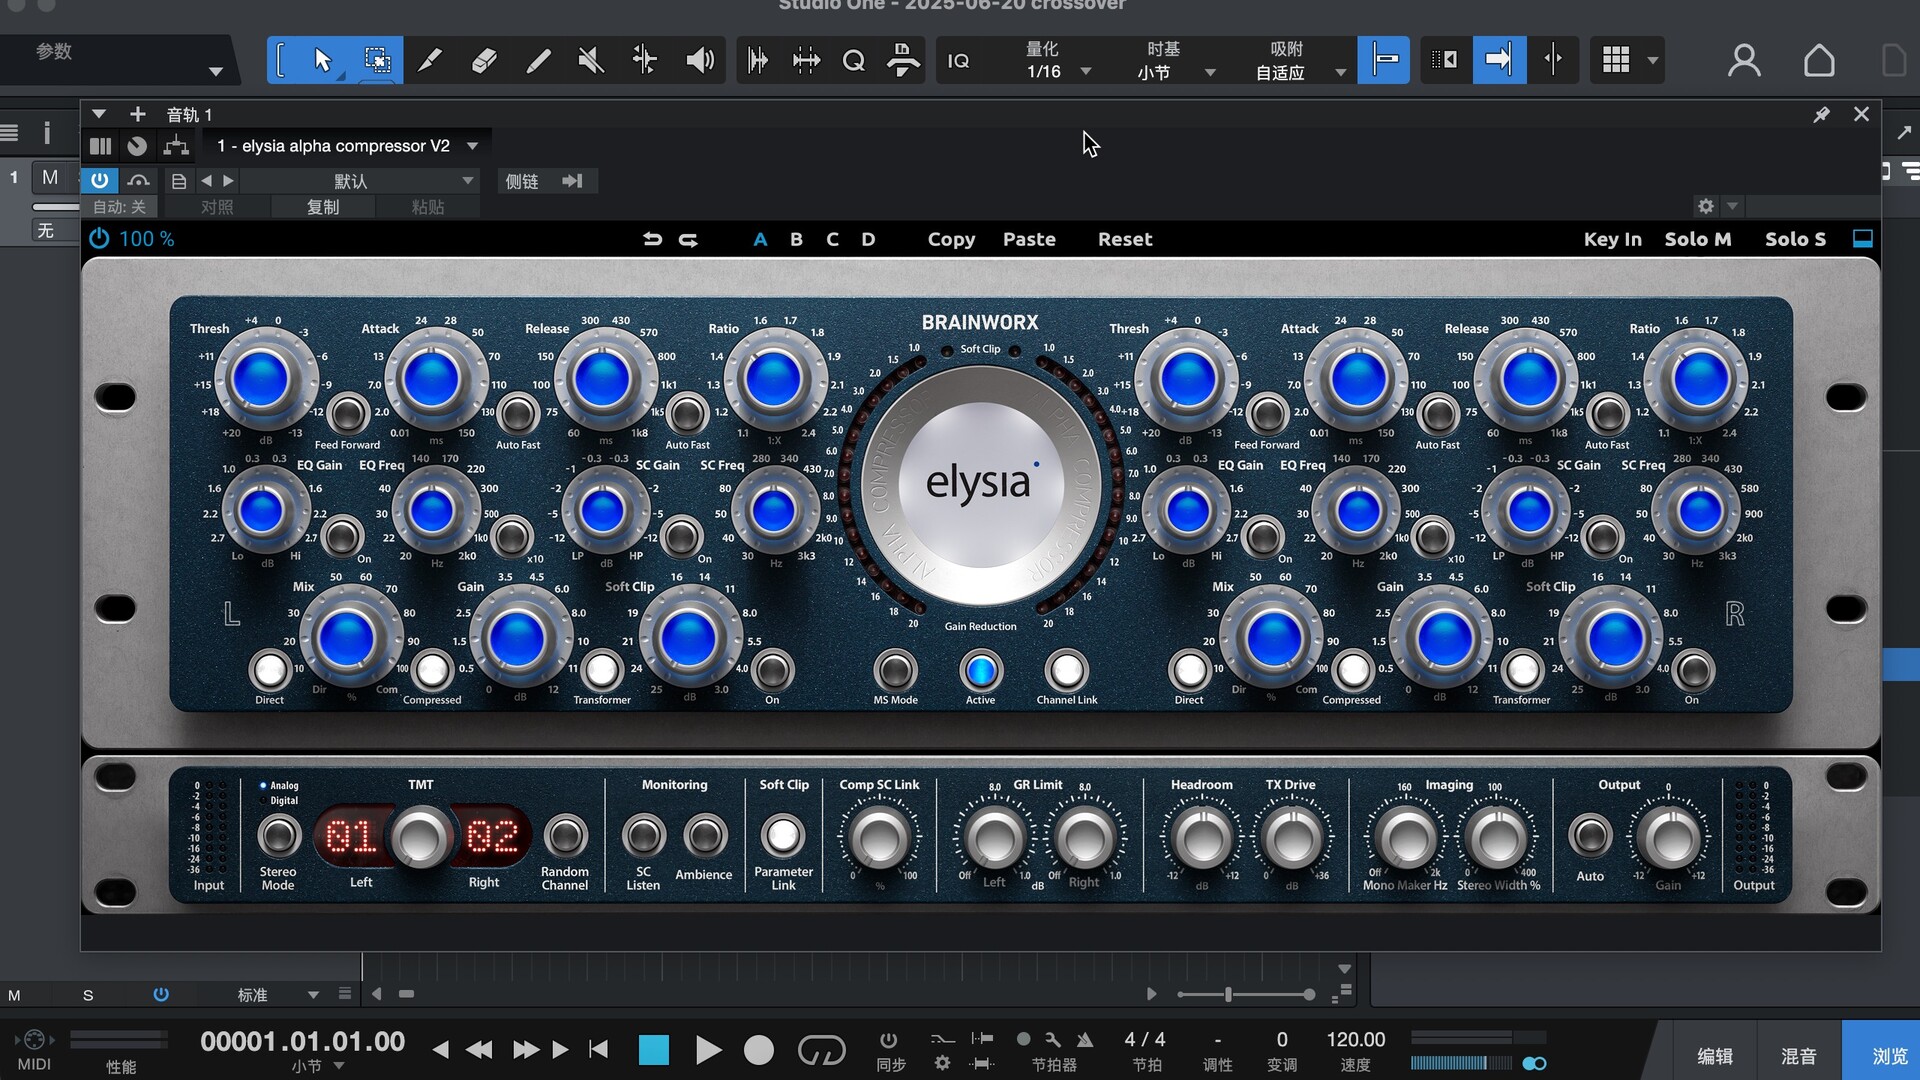1920x1080 pixels.
Task: Select the Eraser tool
Action: click(x=484, y=60)
